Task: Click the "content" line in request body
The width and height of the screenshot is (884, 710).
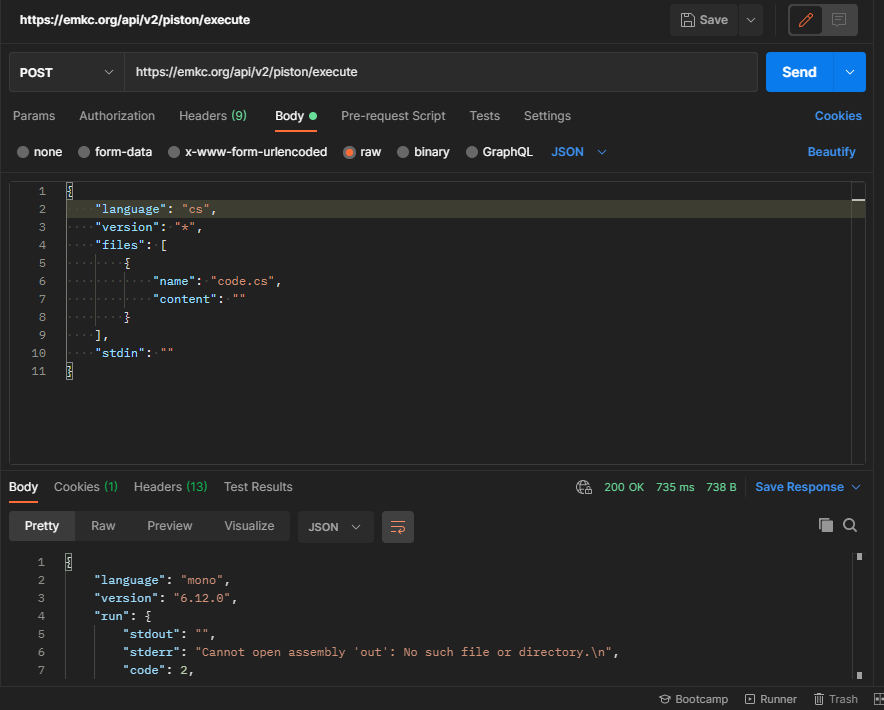Action: [200, 299]
